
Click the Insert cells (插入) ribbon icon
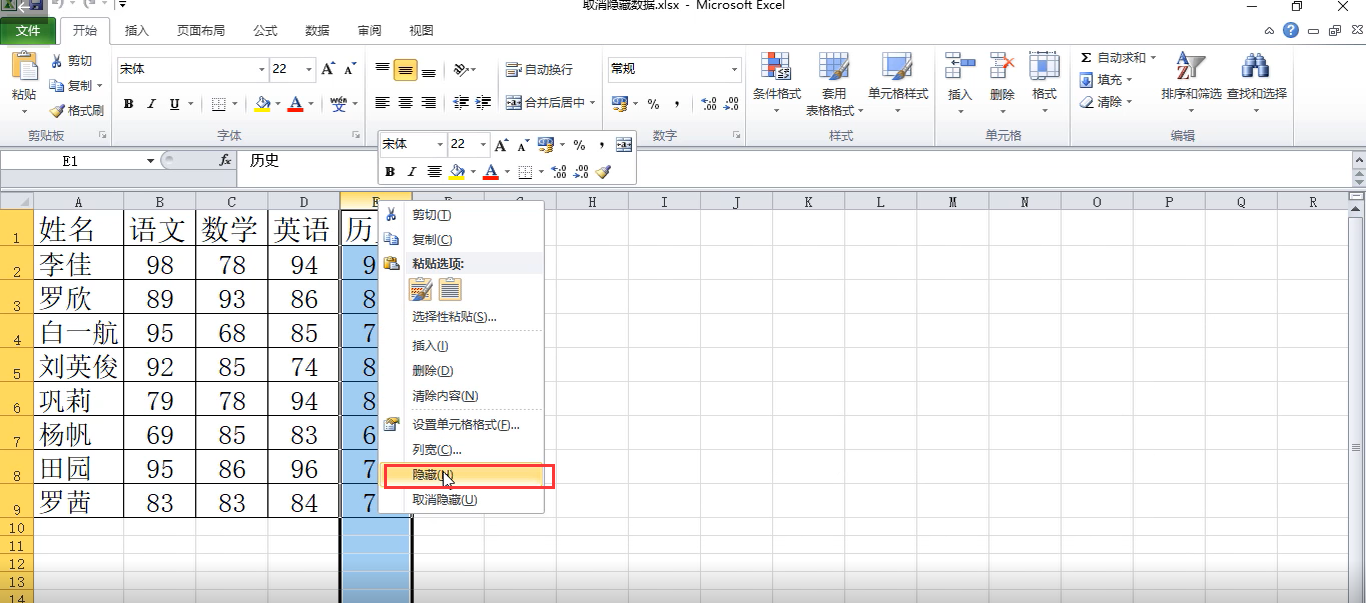960,67
